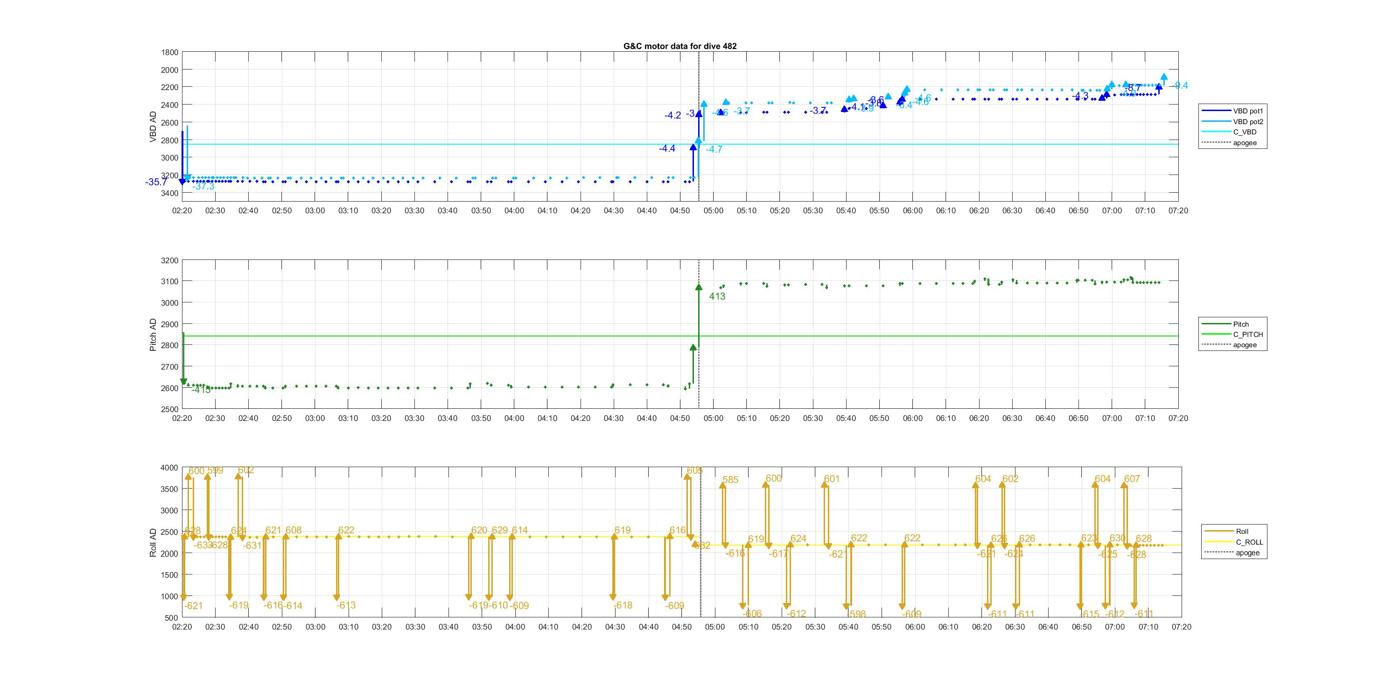Click the '06:00' x-tick under the Pitch plot

point(912,418)
